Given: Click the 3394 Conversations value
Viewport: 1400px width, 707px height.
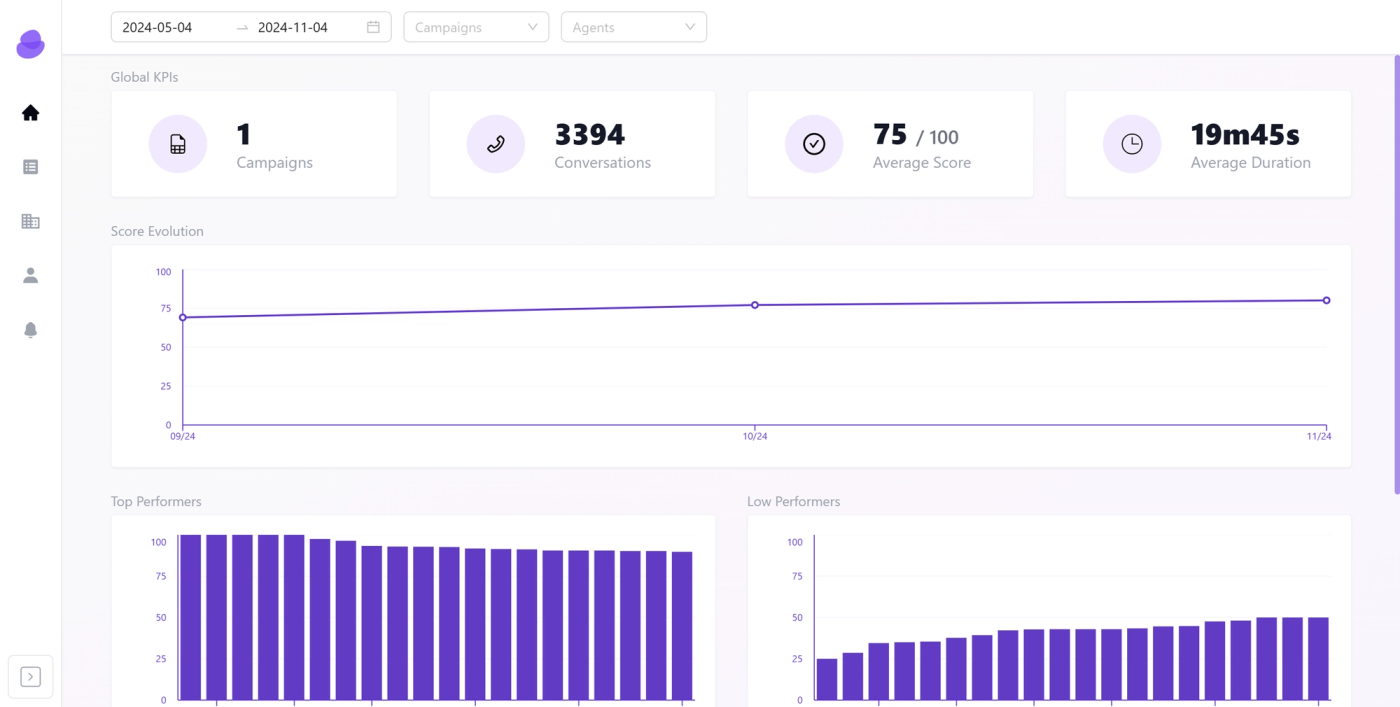Looking at the screenshot, I should coord(590,134).
